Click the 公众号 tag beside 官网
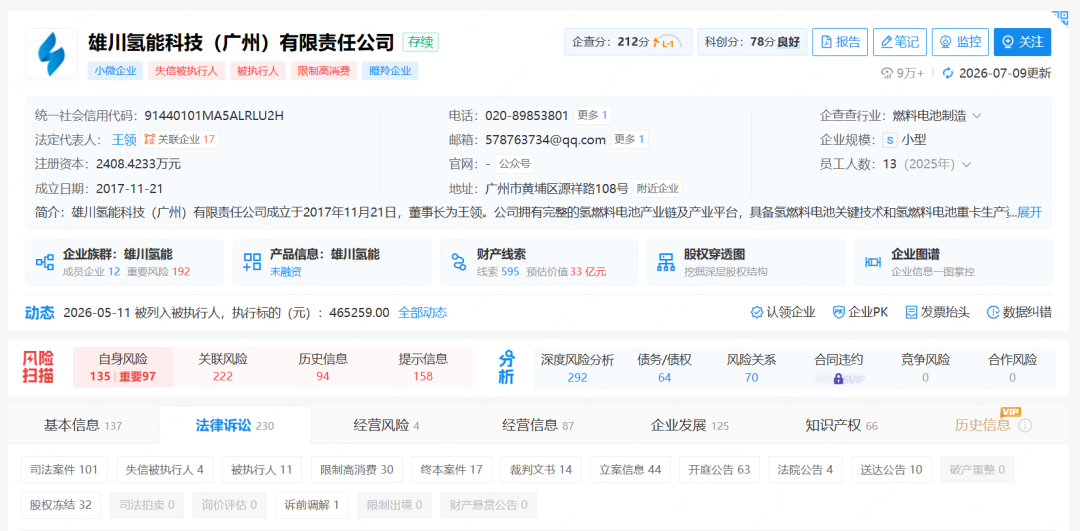Viewport: 1080px width, 531px height. coord(515,164)
